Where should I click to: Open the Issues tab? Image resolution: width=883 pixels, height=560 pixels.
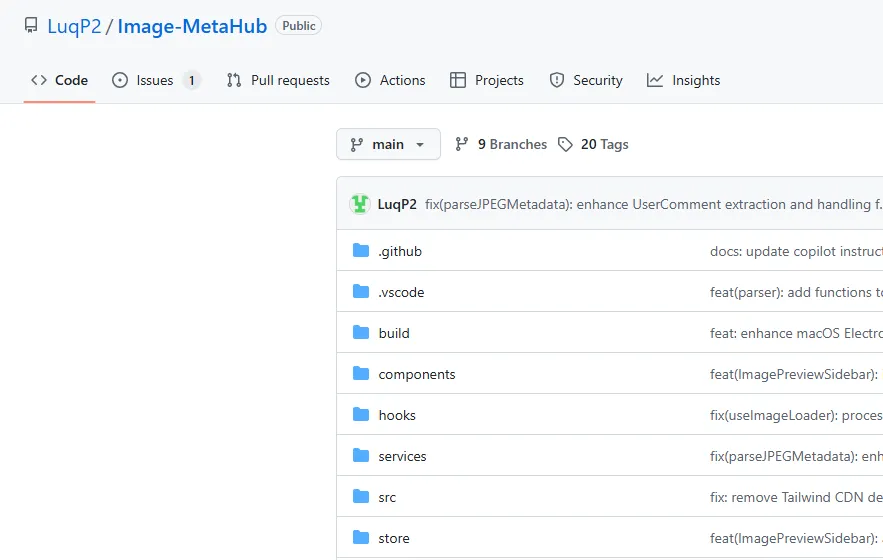point(155,80)
